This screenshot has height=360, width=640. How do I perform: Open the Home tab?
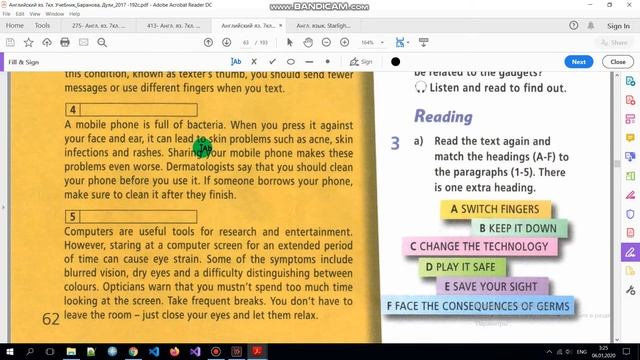pos(15,25)
